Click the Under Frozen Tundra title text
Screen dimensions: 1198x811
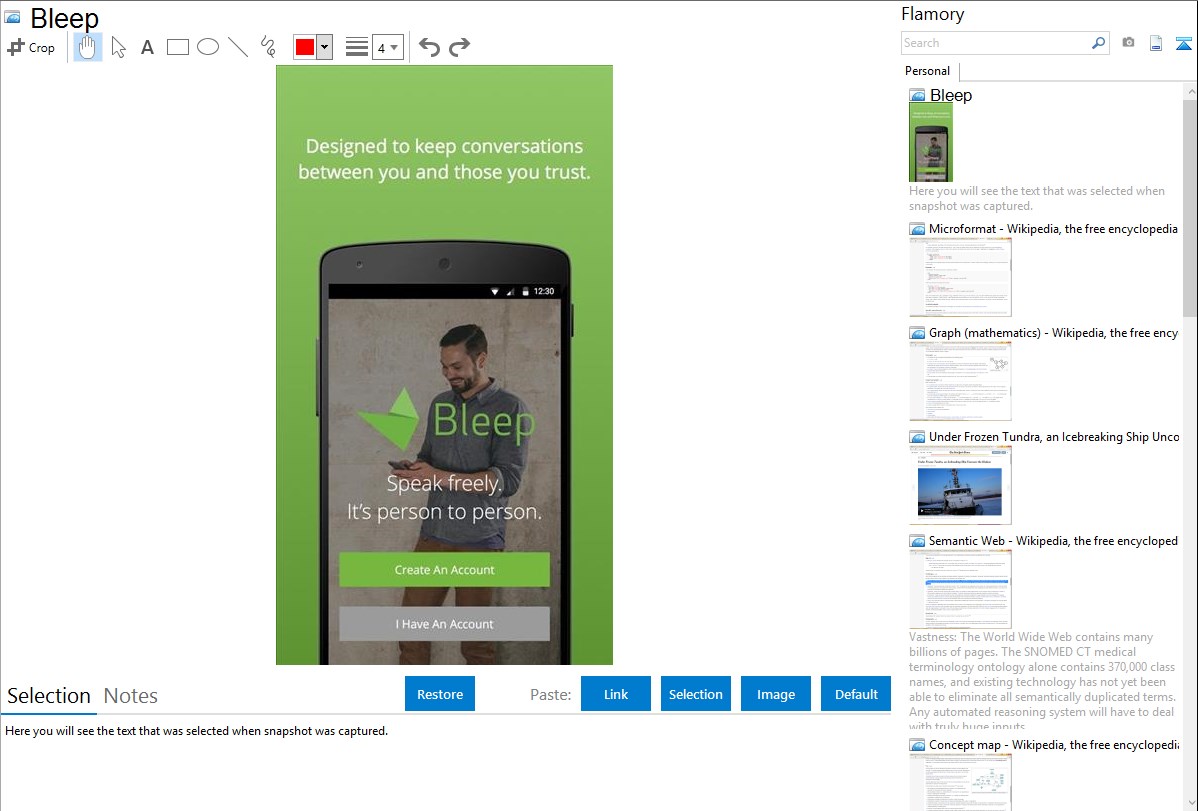pos(1054,436)
